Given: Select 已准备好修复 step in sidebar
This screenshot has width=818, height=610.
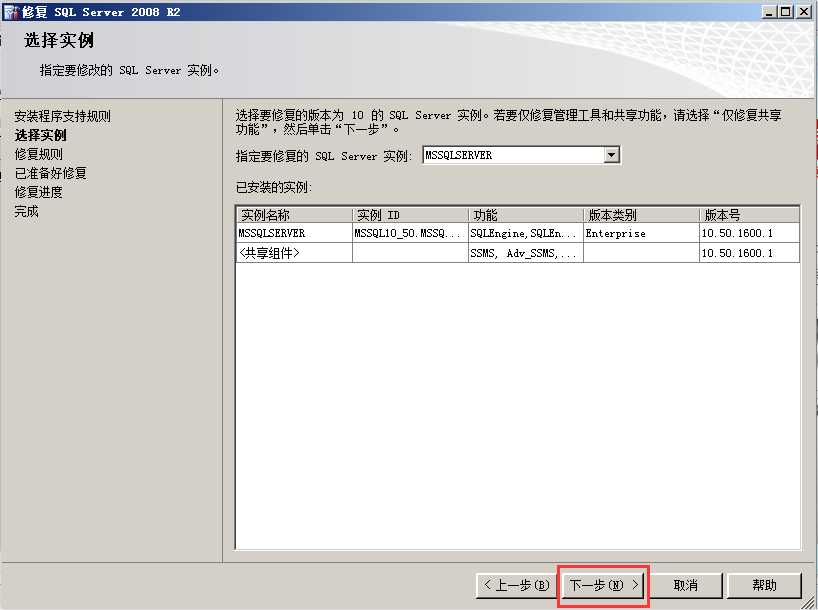Looking at the screenshot, I should click(51, 173).
